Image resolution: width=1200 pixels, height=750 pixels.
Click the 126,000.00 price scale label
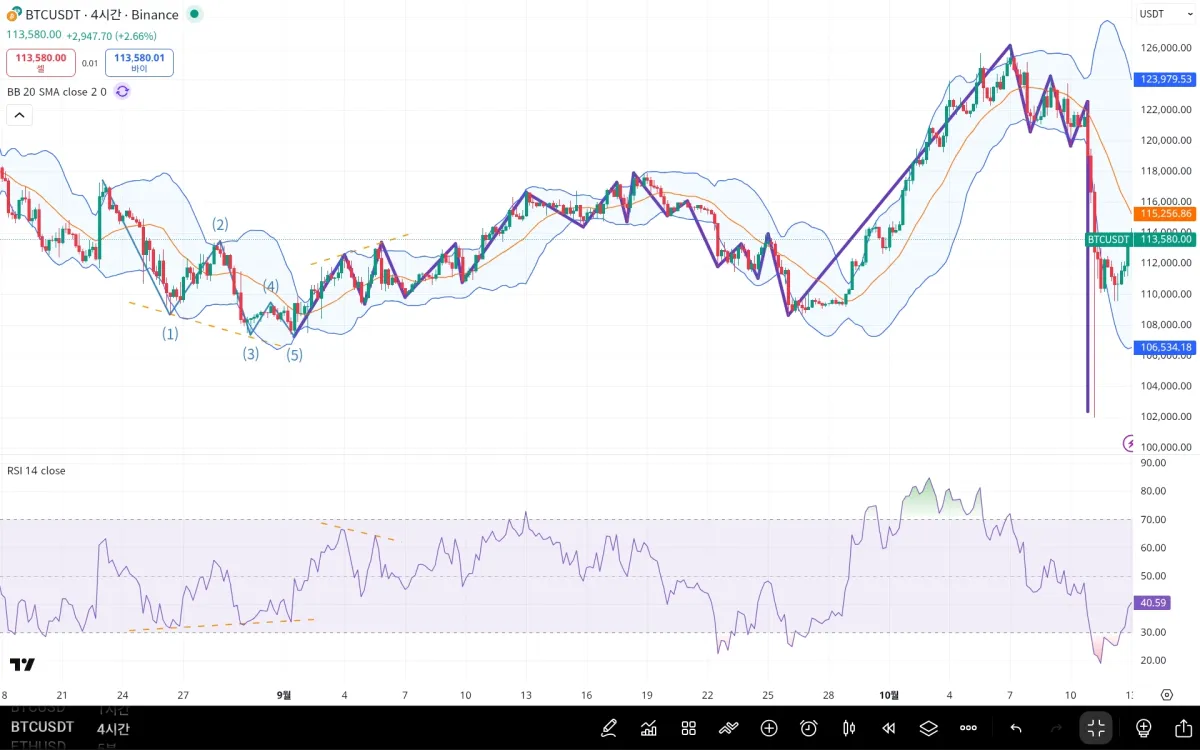(x=1166, y=48)
